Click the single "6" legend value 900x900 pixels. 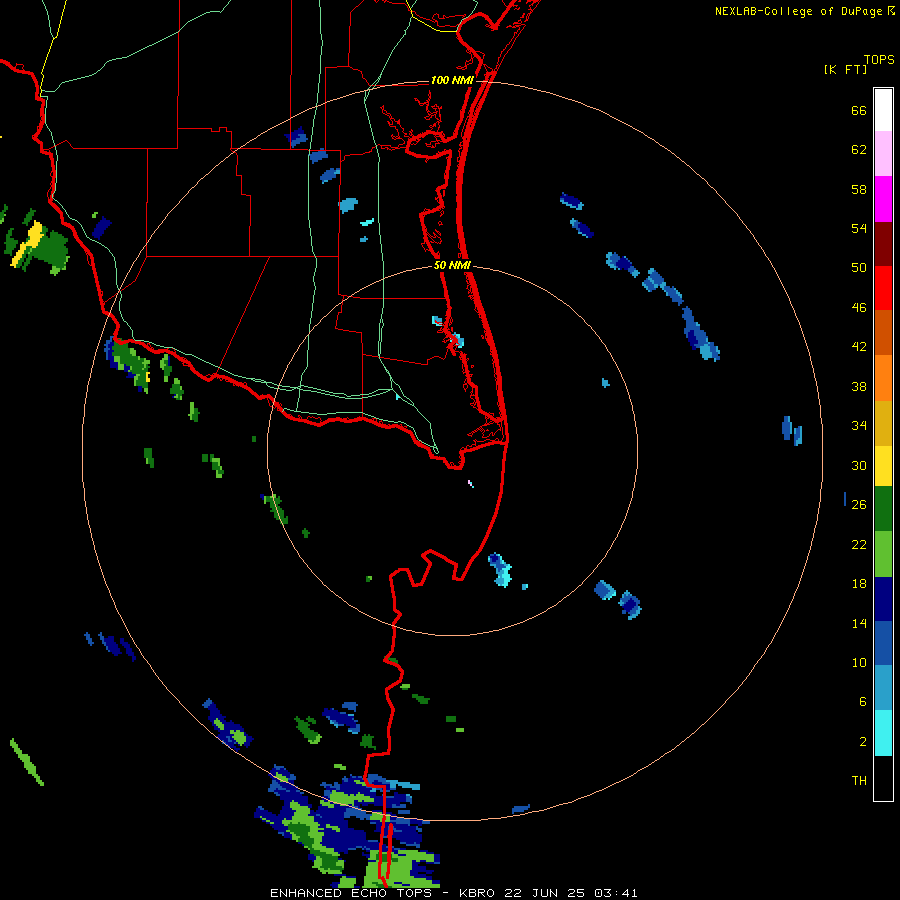tap(863, 702)
